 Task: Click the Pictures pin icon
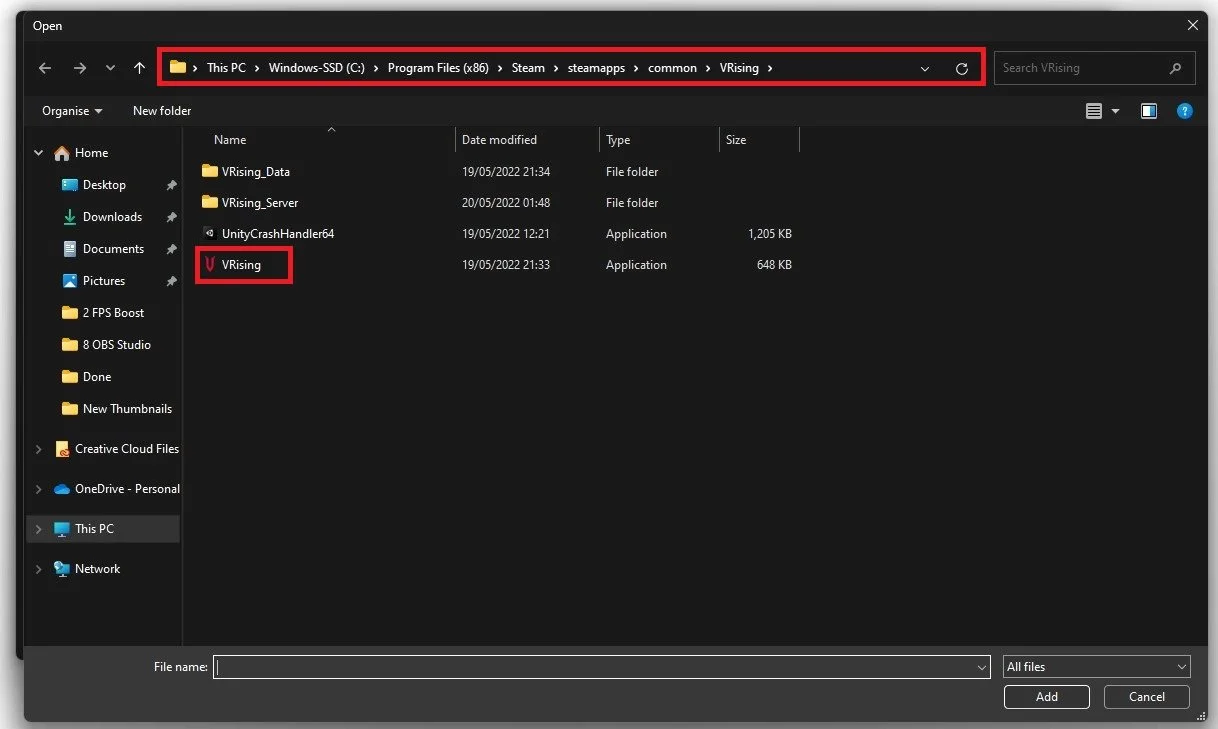coord(171,282)
